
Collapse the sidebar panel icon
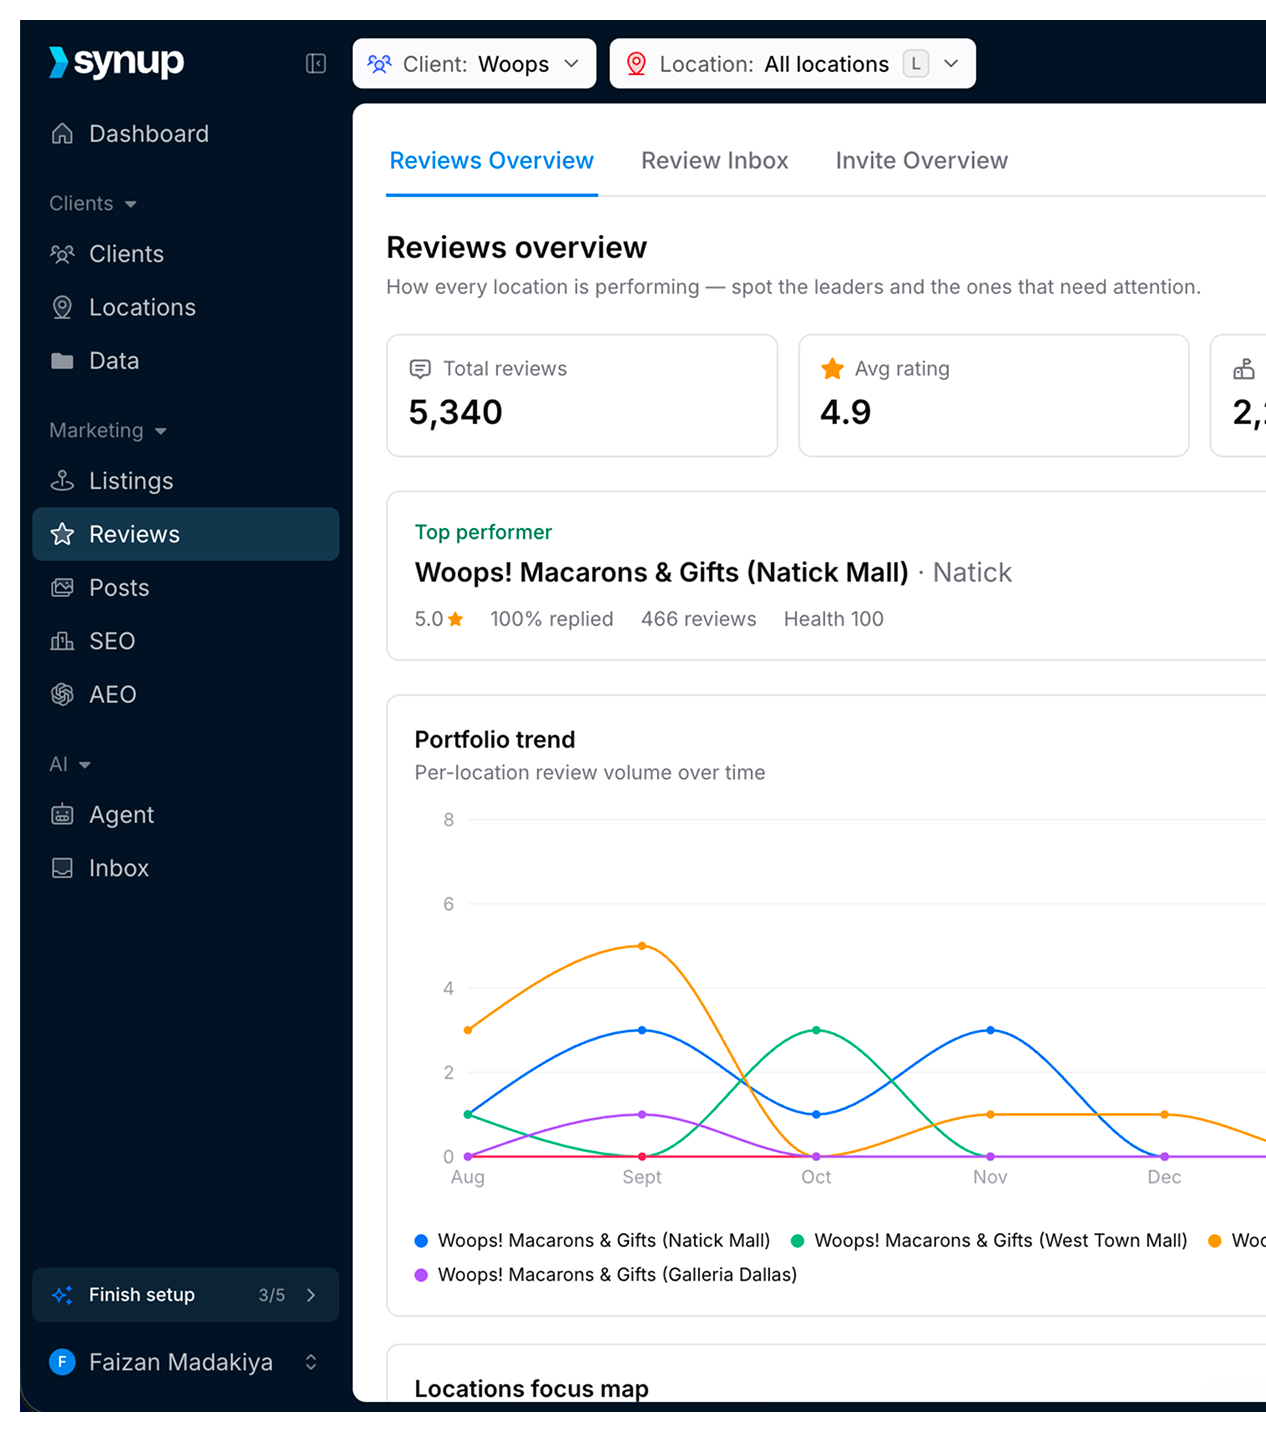click(x=316, y=64)
